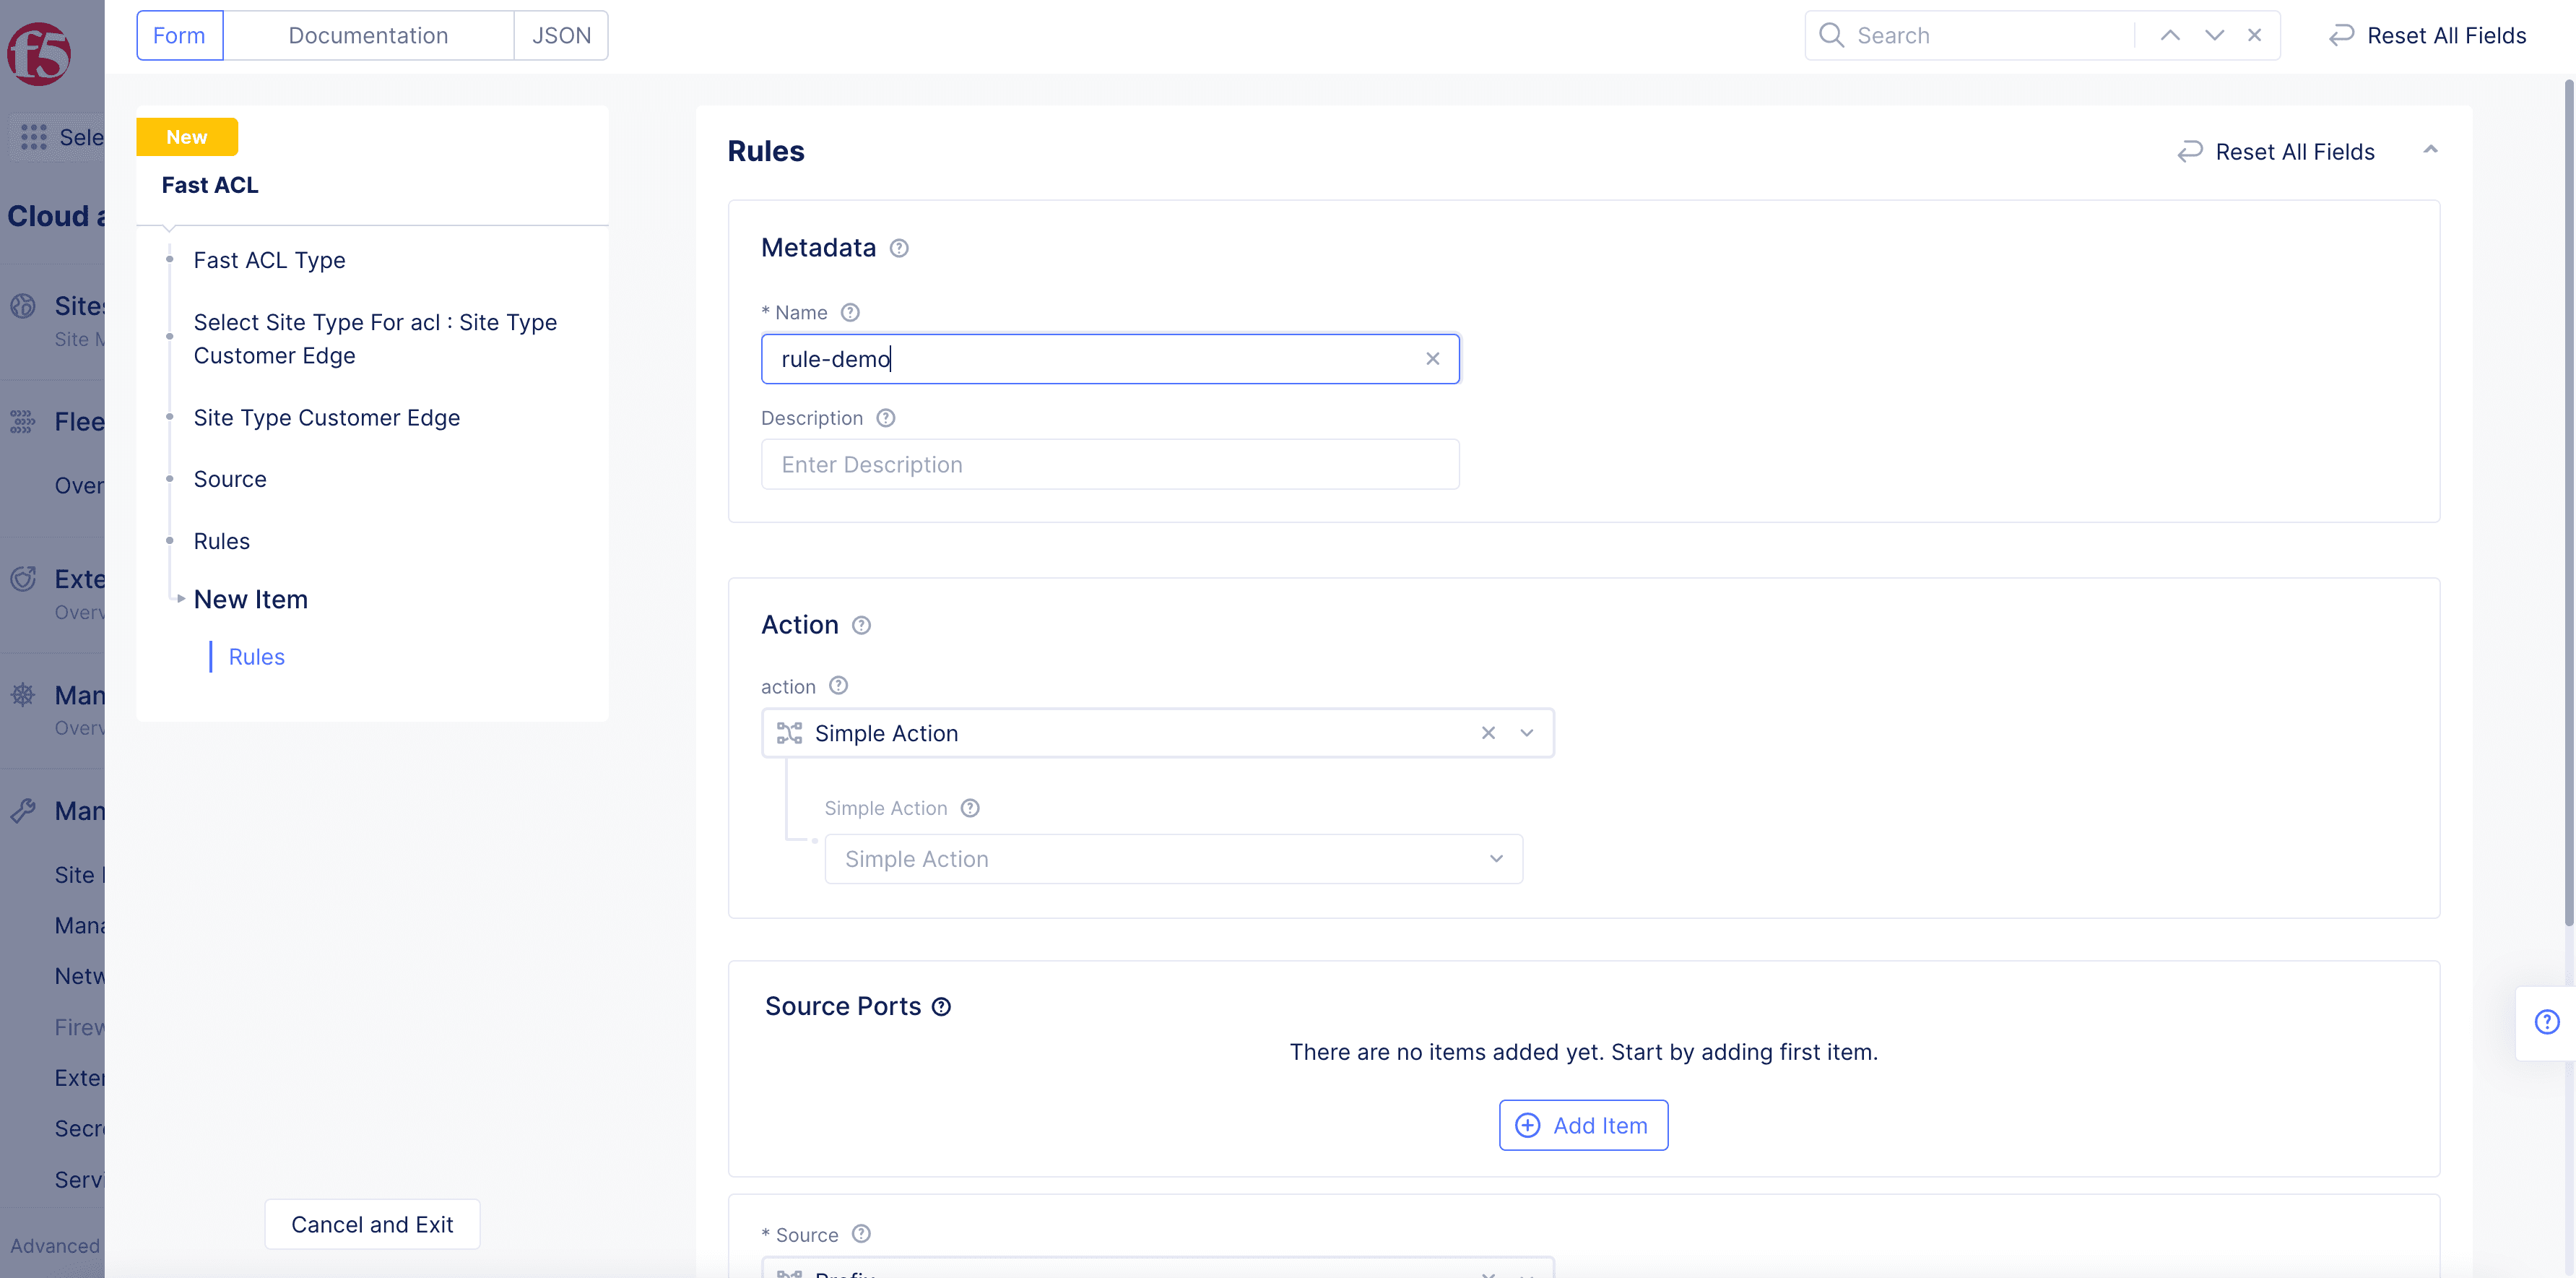Clear the search with X icon

click(2254, 35)
